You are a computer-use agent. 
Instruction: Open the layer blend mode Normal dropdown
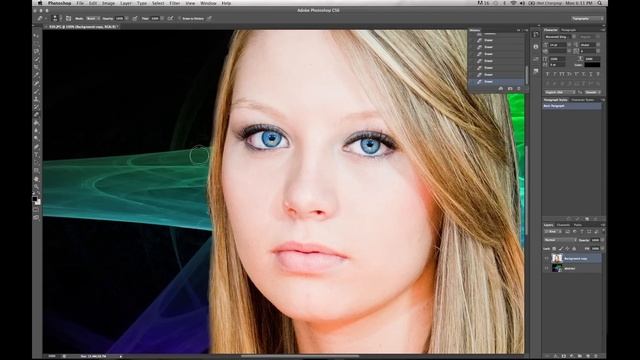coord(560,240)
